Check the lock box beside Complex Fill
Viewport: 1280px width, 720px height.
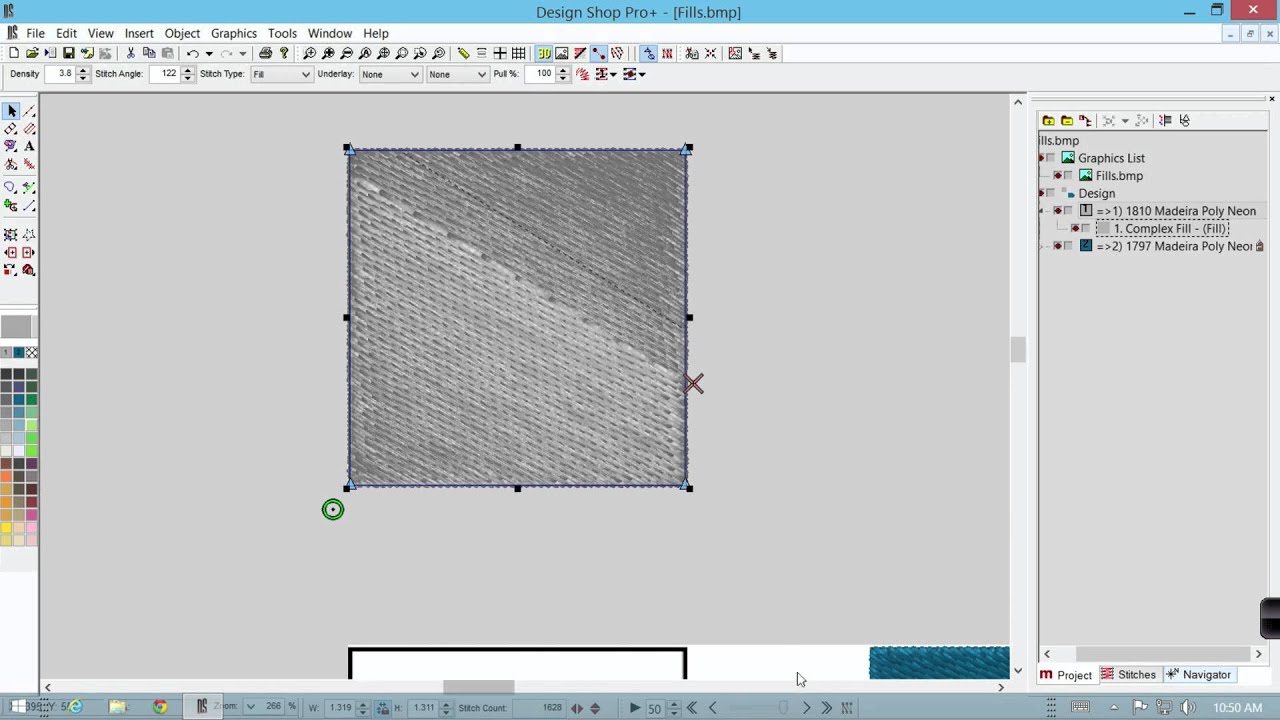1086,229
